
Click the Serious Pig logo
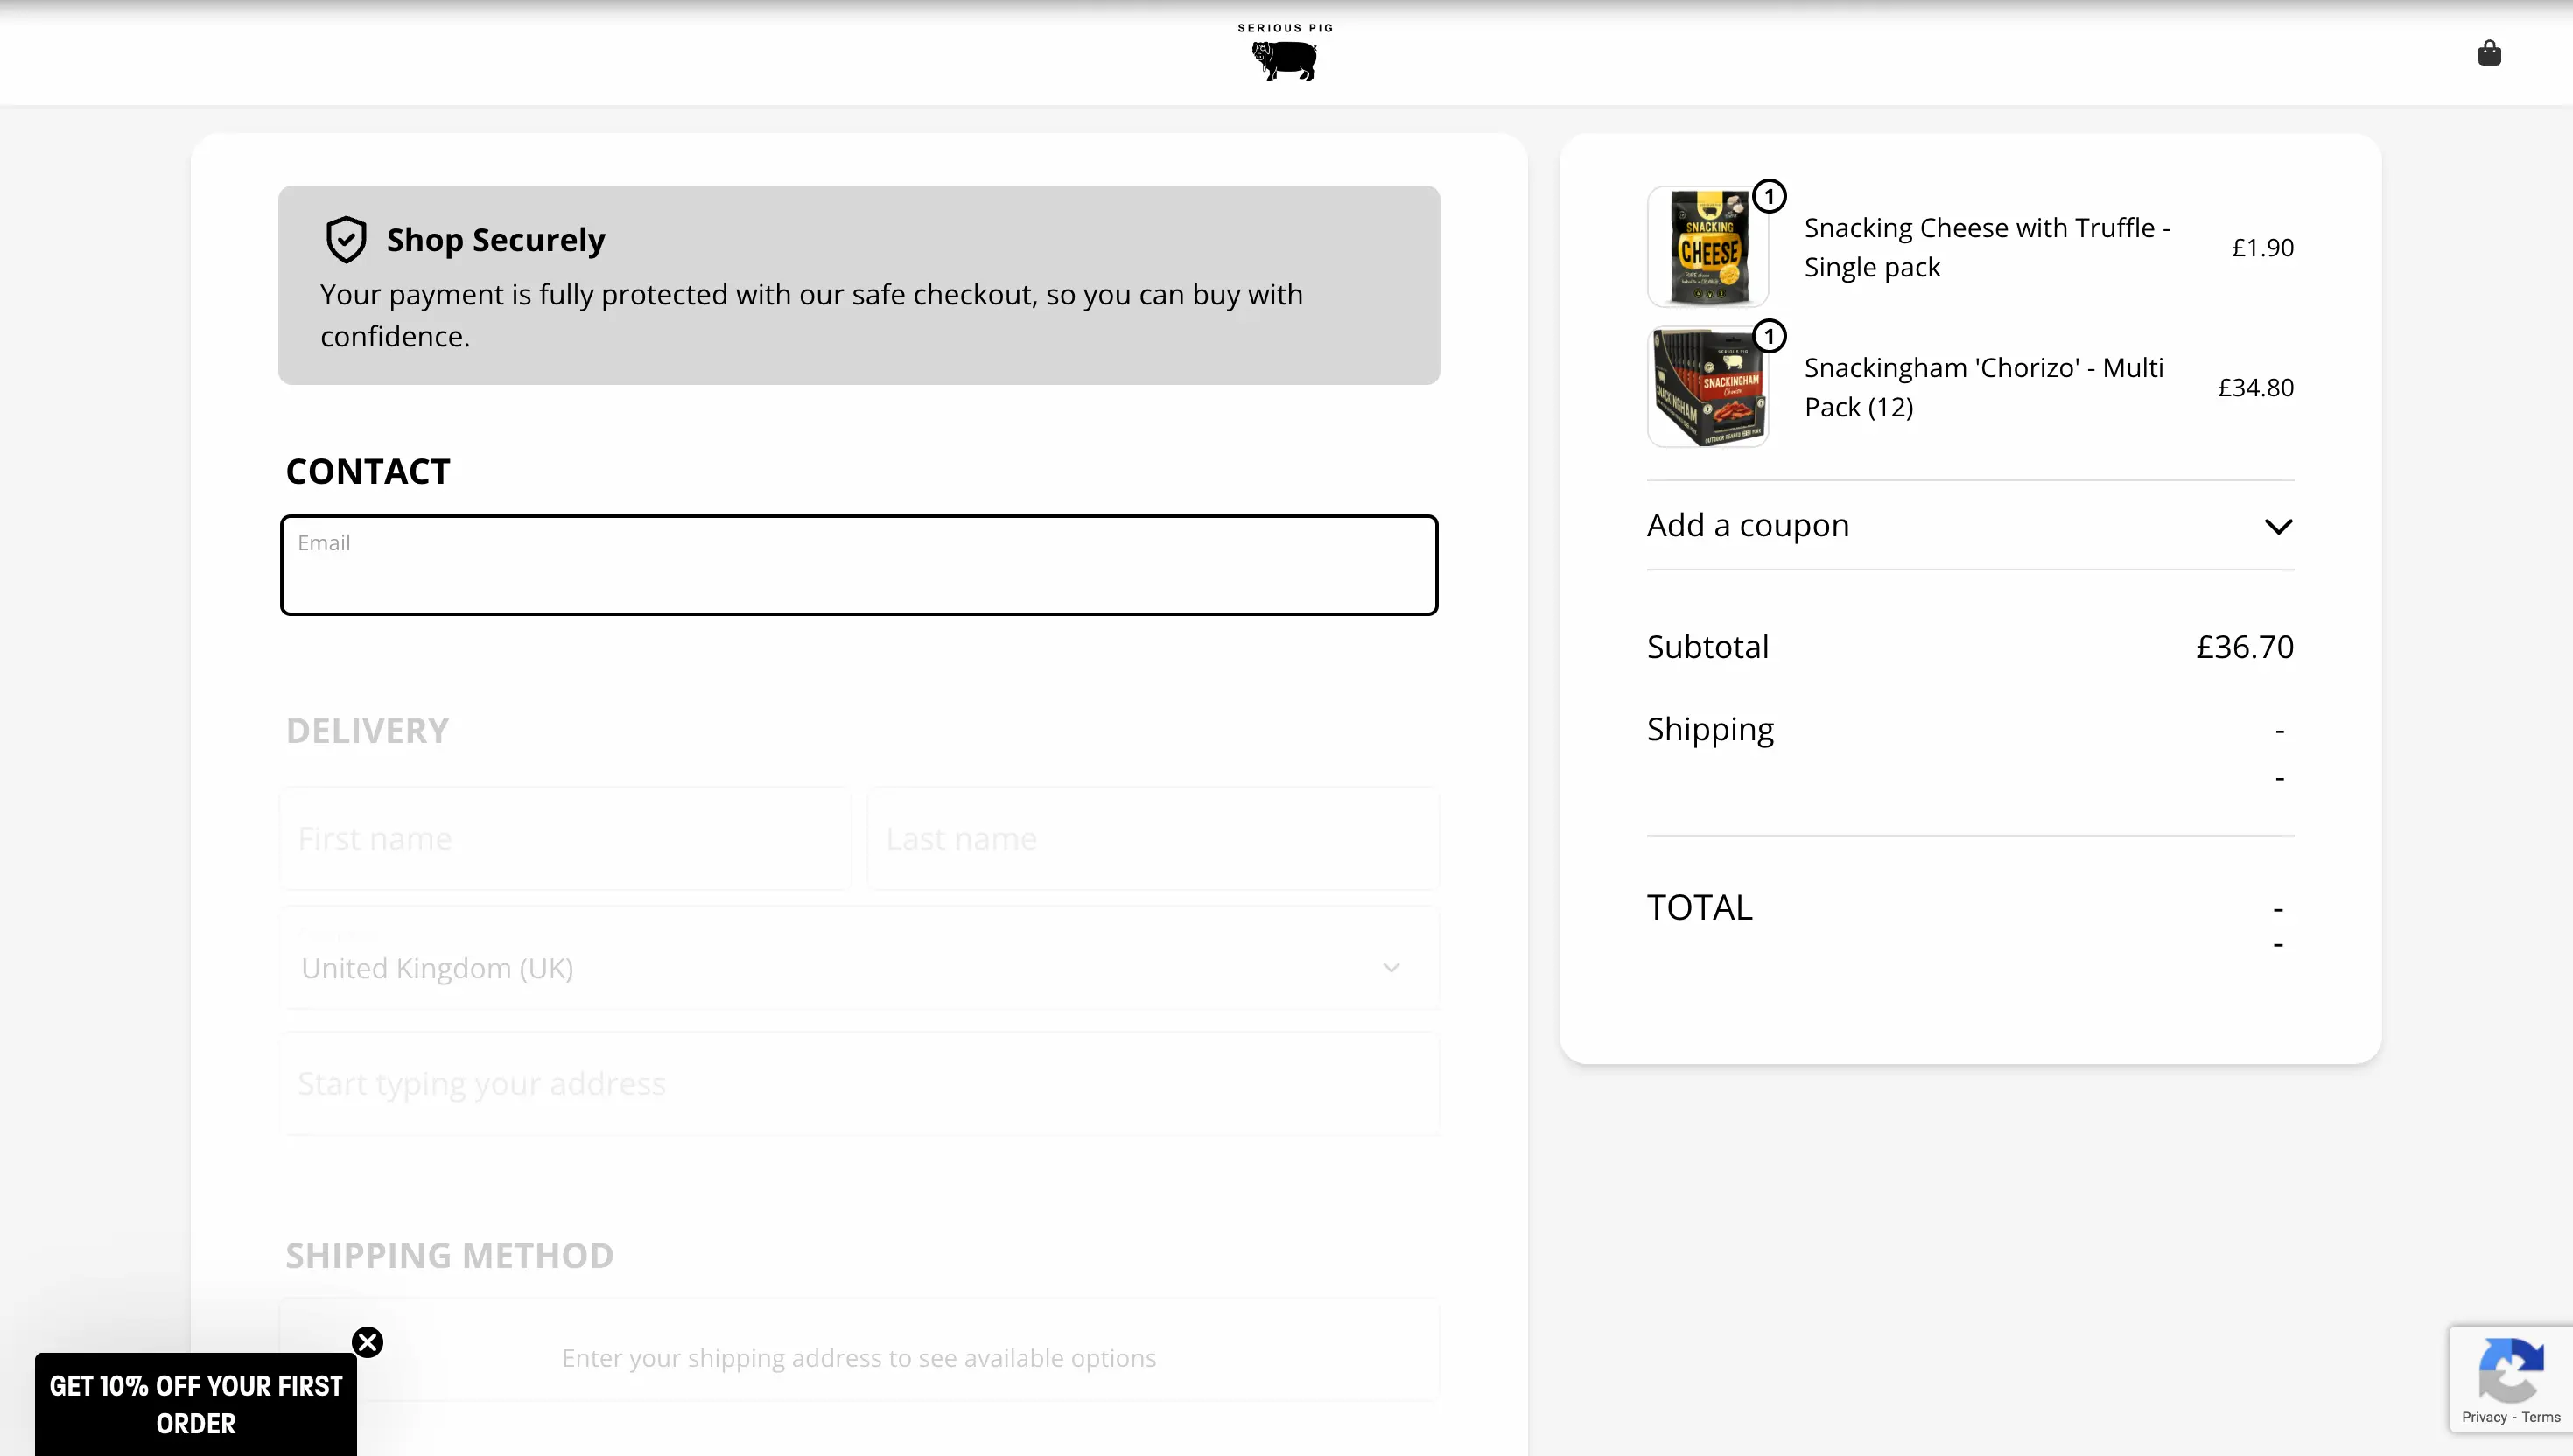pyautogui.click(x=1285, y=53)
